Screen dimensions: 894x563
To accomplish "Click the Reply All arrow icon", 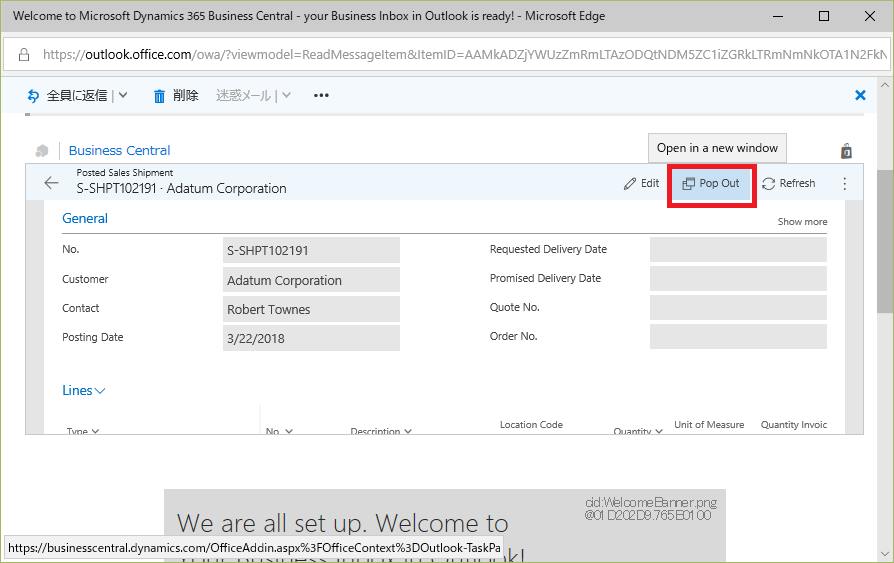I will pos(34,96).
